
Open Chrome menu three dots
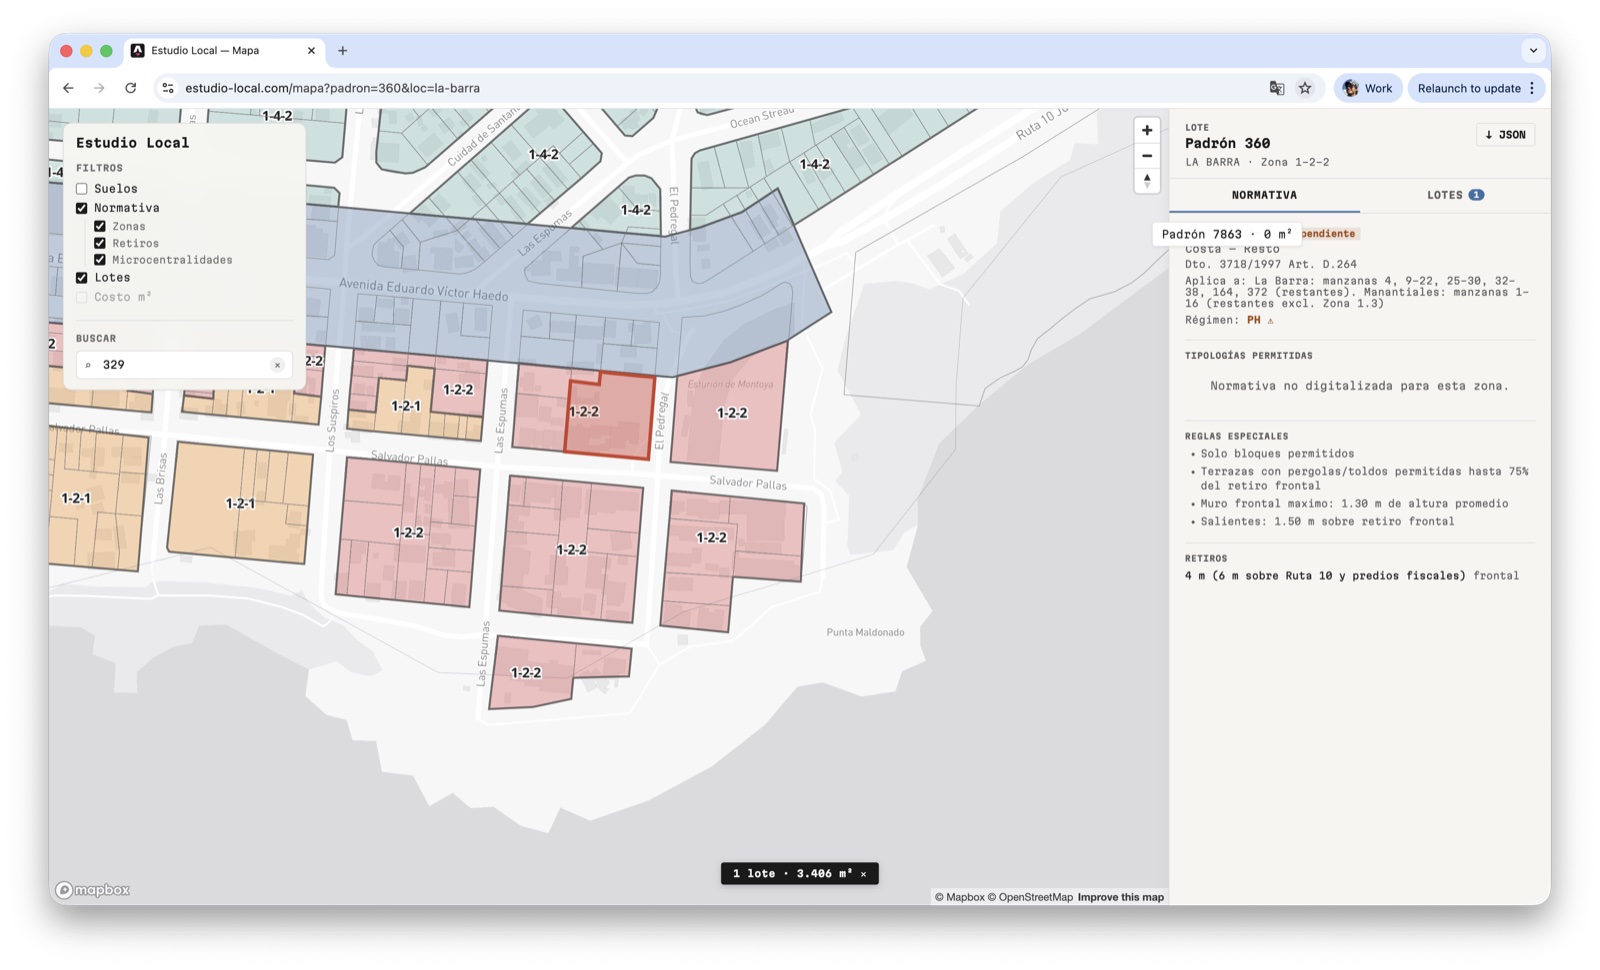coord(1532,88)
